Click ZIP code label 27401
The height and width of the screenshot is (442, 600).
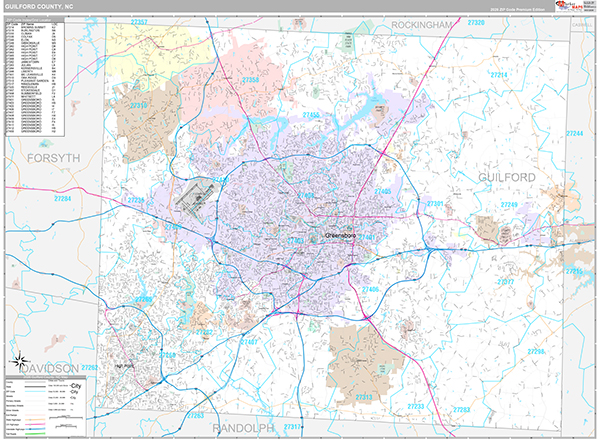367,237
